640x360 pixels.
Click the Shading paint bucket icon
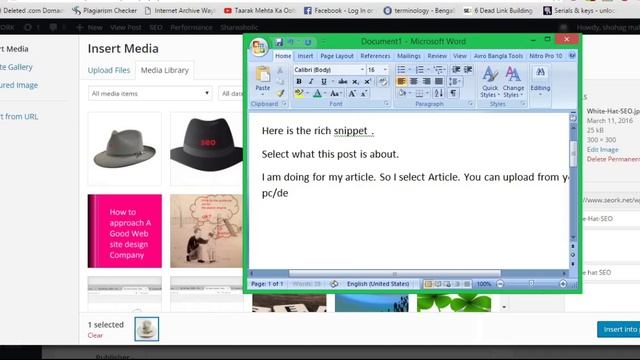[402, 93]
